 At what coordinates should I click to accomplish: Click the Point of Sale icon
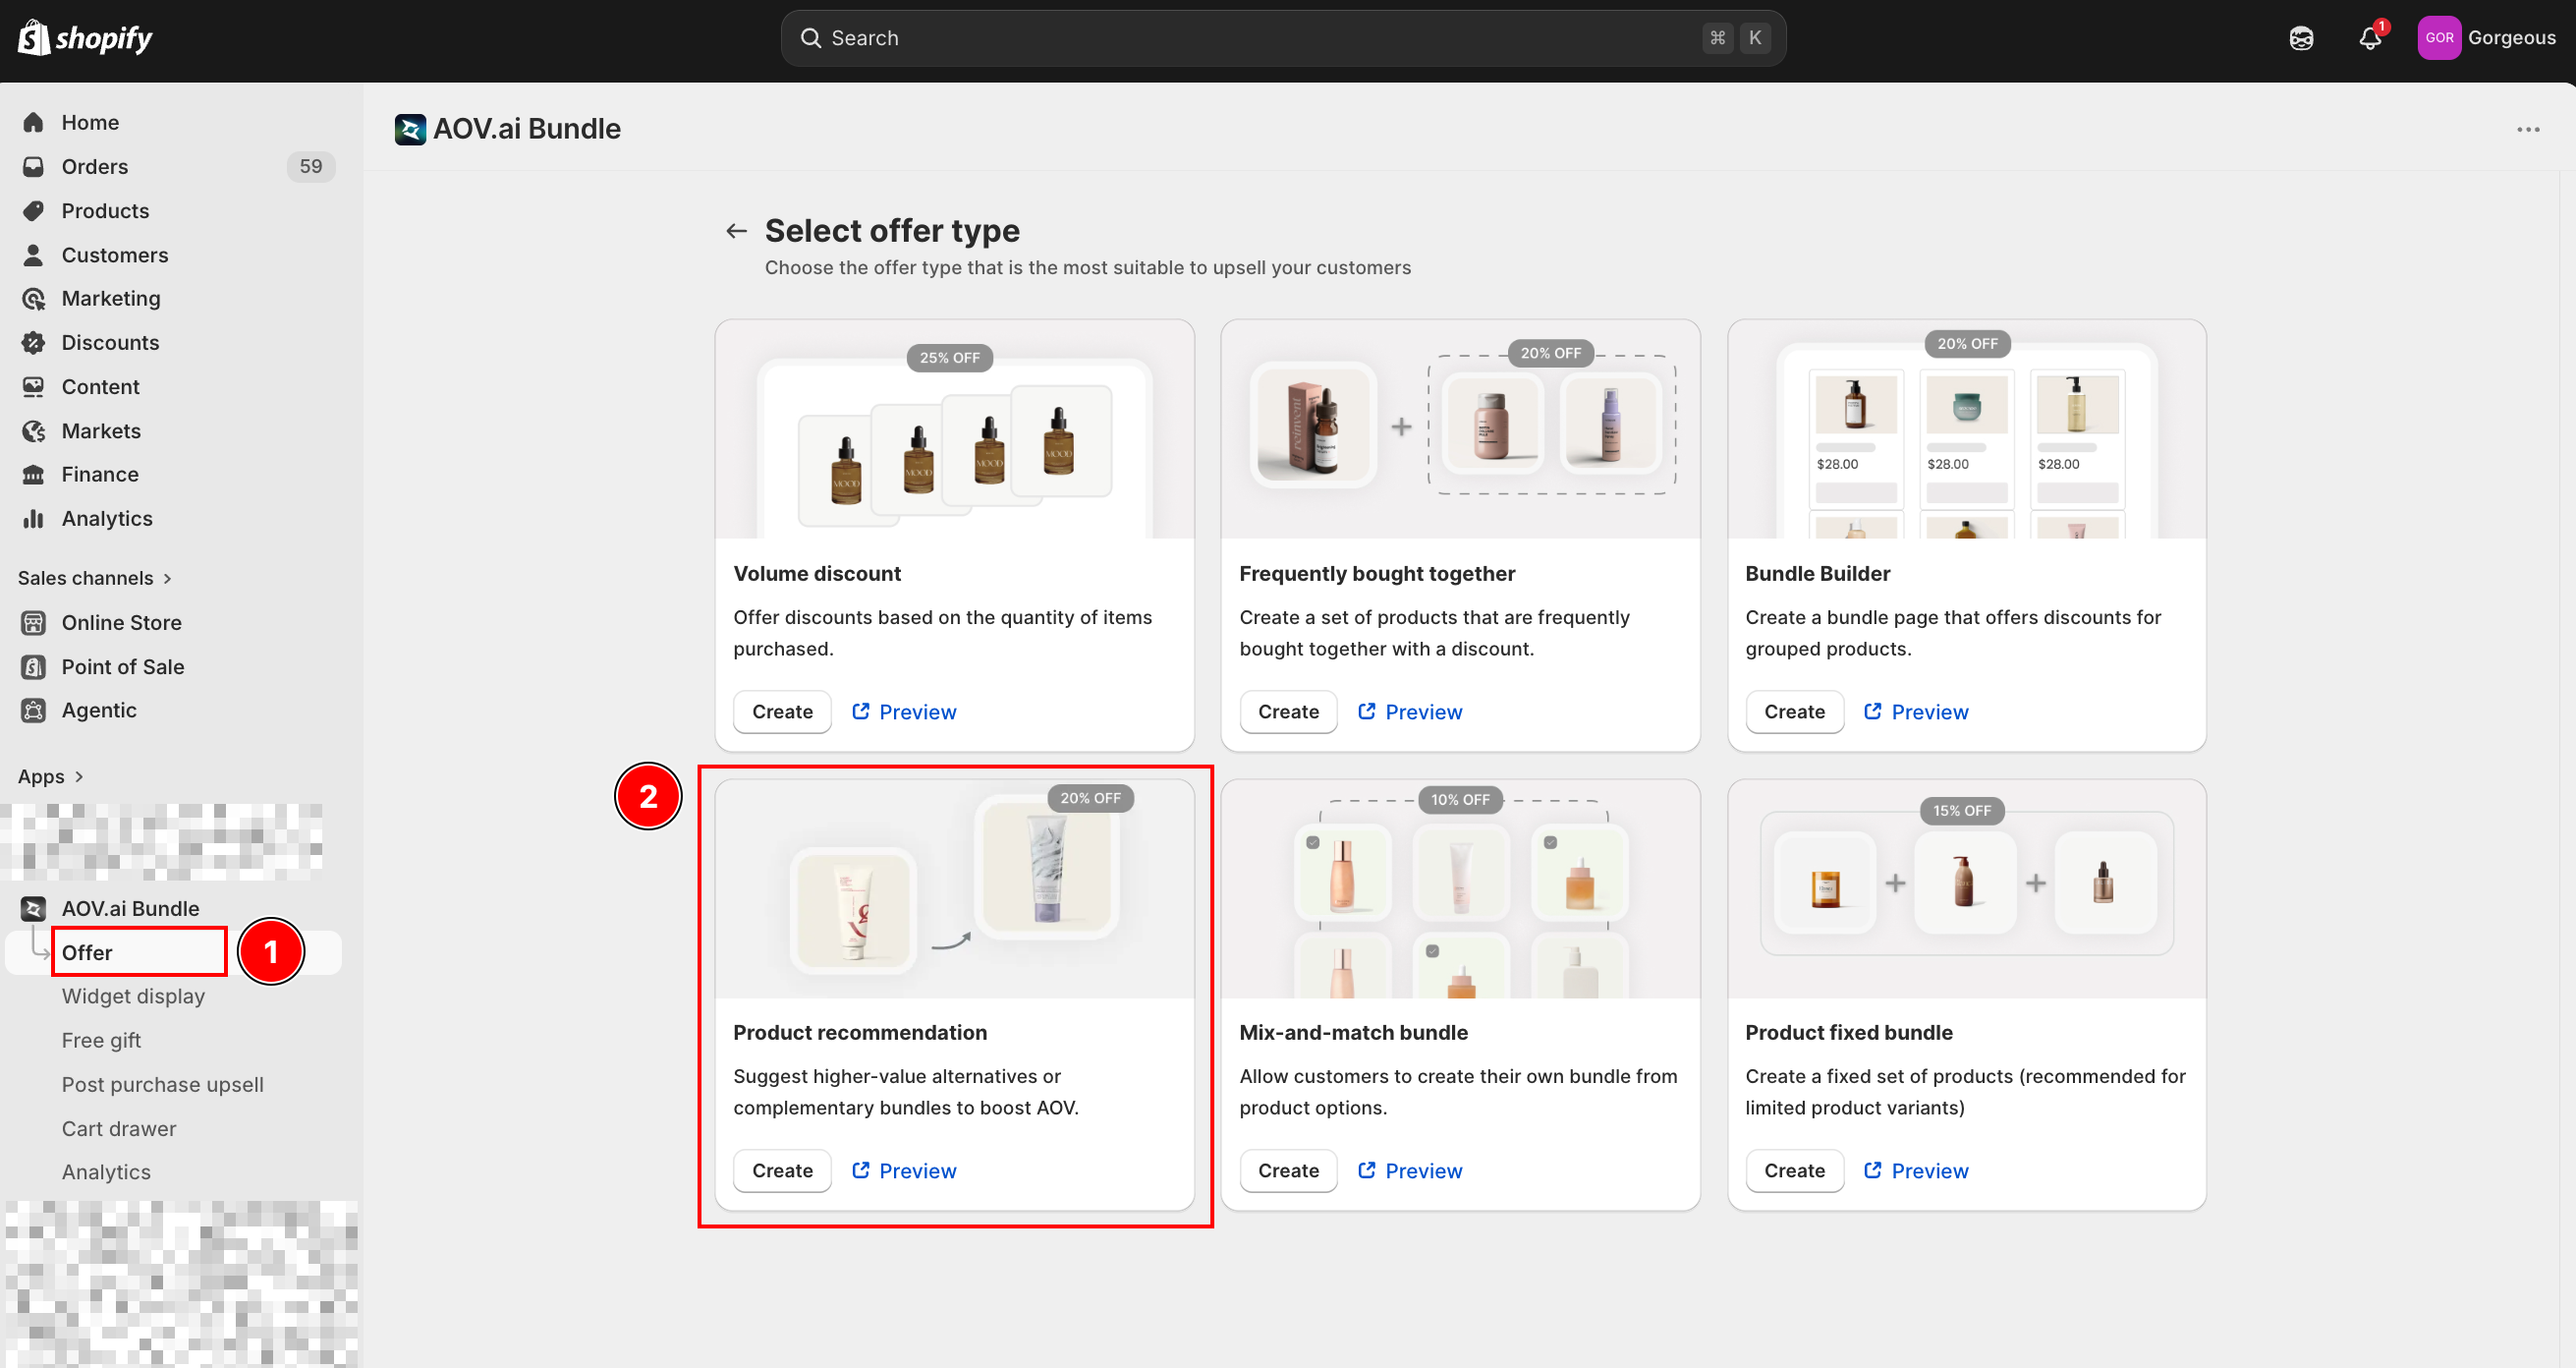click(x=33, y=666)
